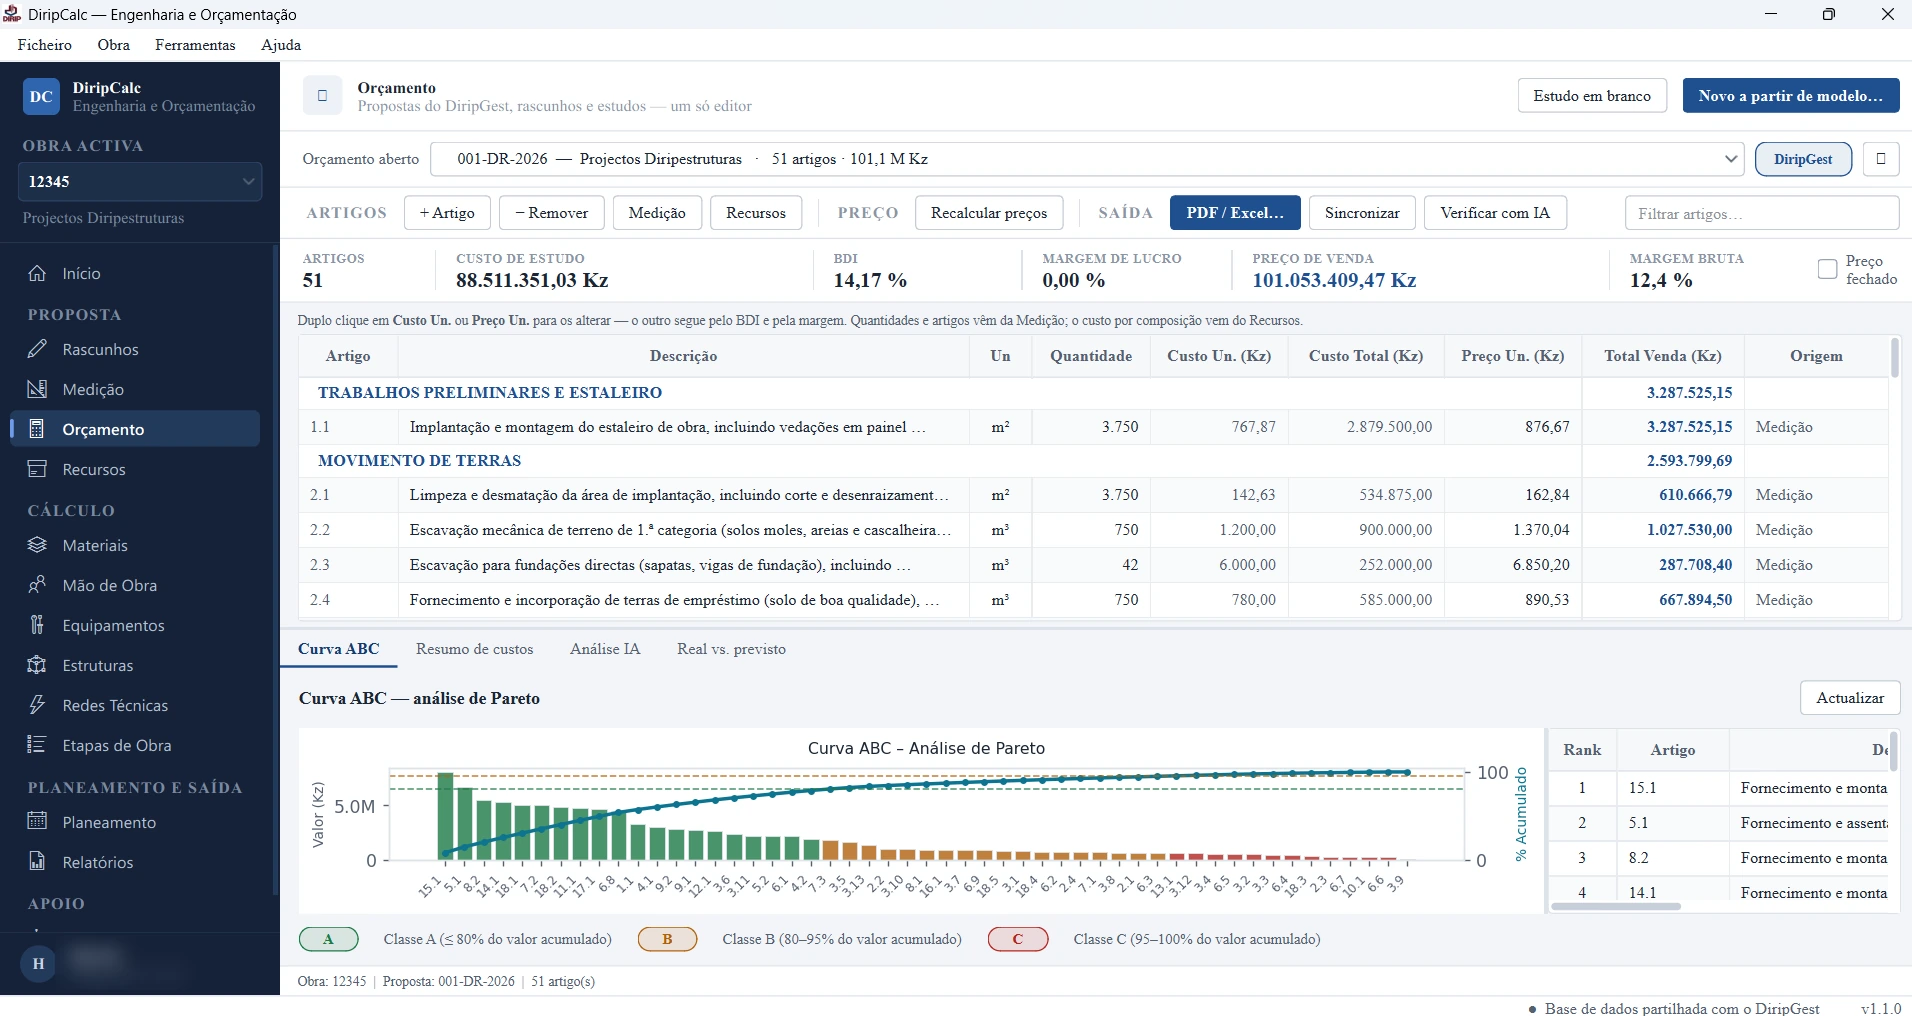The height and width of the screenshot is (1016, 1912).
Task: Open the Ferramentas menu
Action: 195,45
